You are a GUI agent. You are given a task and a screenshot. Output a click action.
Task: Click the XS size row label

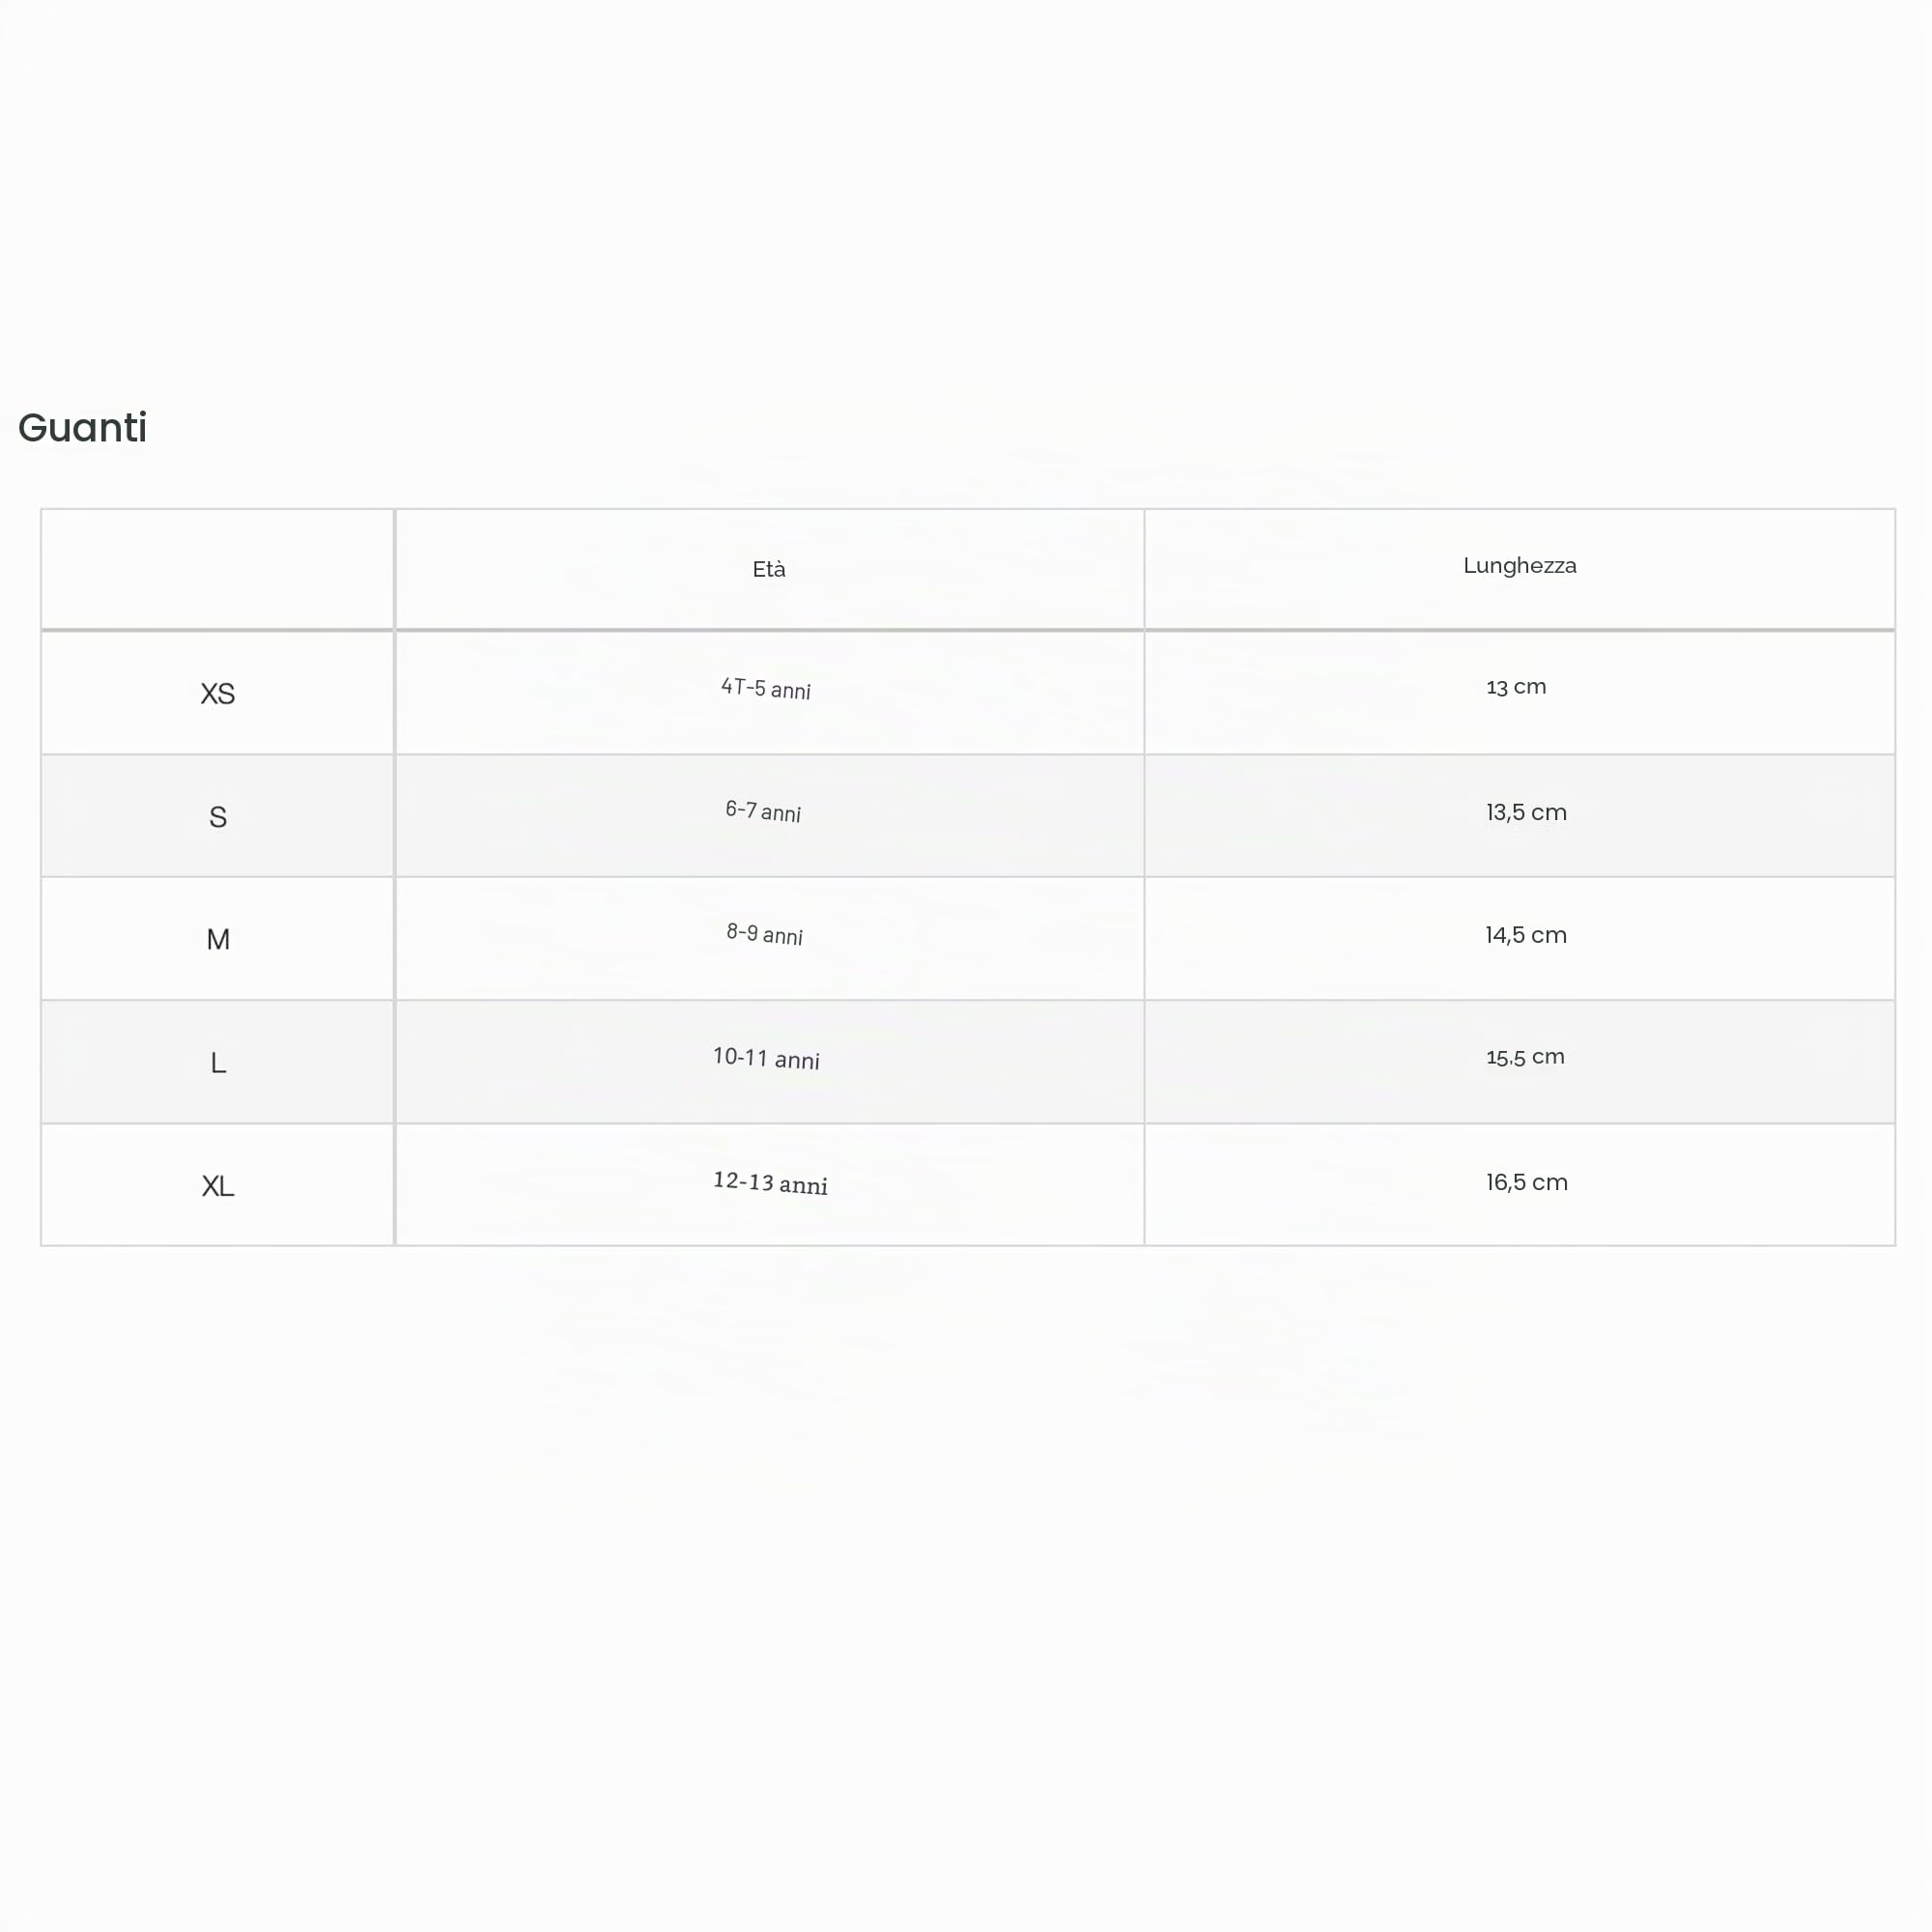pos(217,694)
